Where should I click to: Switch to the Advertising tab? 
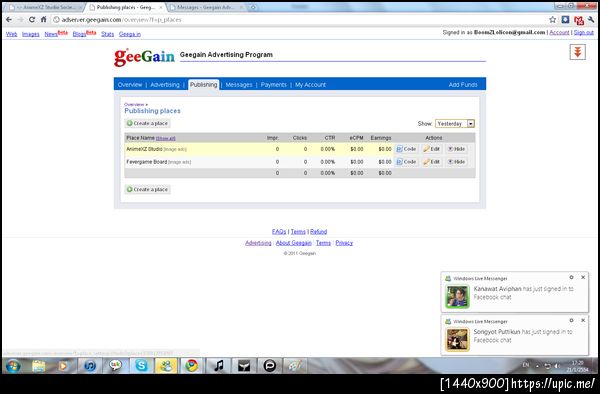click(x=165, y=85)
